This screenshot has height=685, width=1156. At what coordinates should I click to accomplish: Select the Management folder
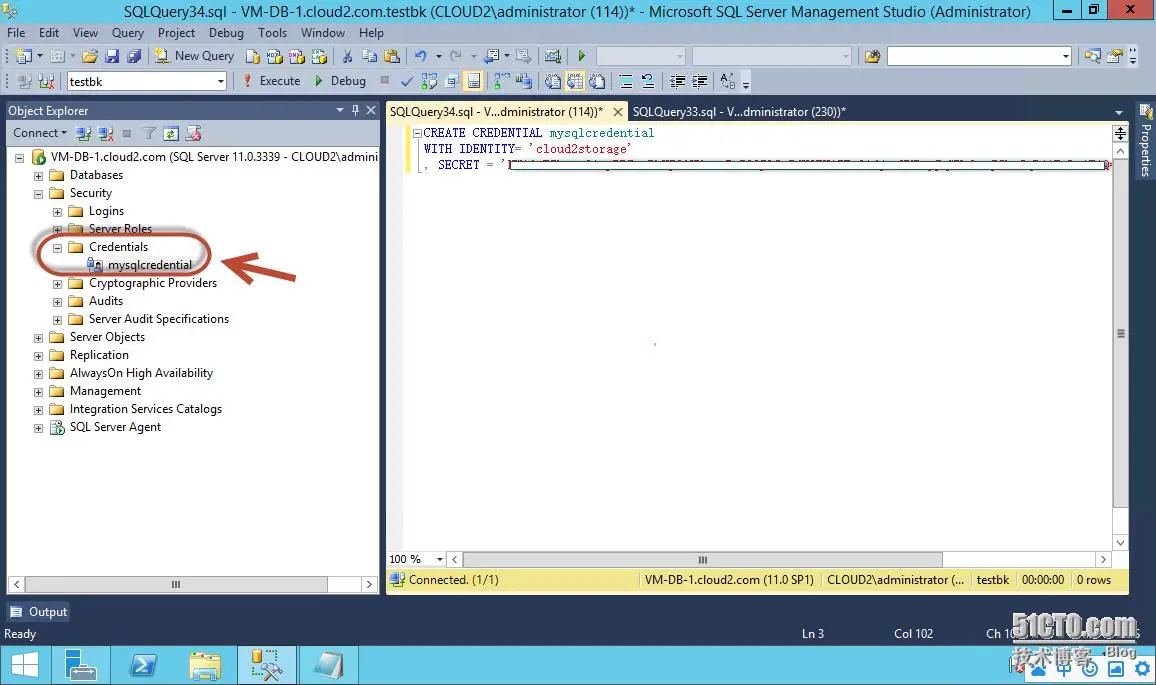pos(105,391)
